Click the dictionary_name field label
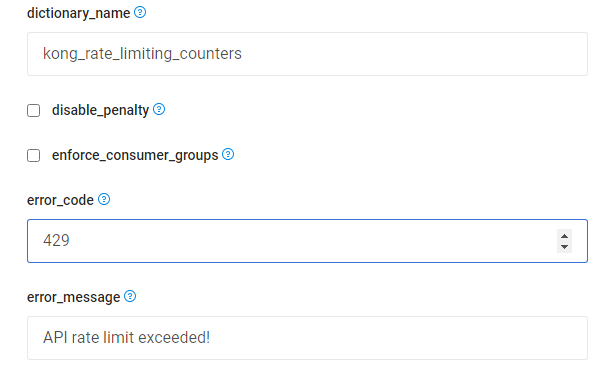The height and width of the screenshot is (369, 598). pyautogui.click(x=79, y=13)
